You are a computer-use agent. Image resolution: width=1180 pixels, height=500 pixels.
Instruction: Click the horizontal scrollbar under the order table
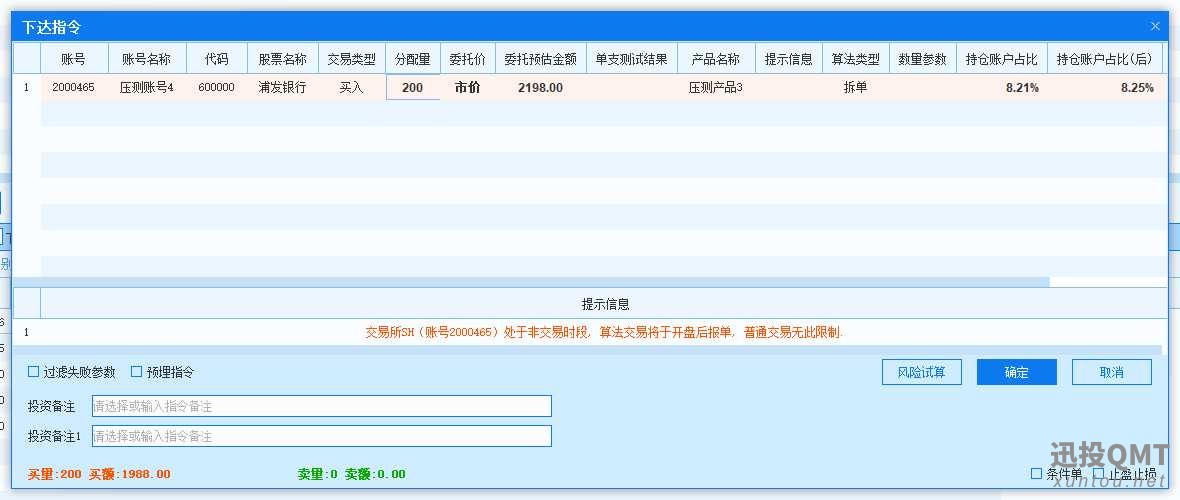[x=531, y=282]
